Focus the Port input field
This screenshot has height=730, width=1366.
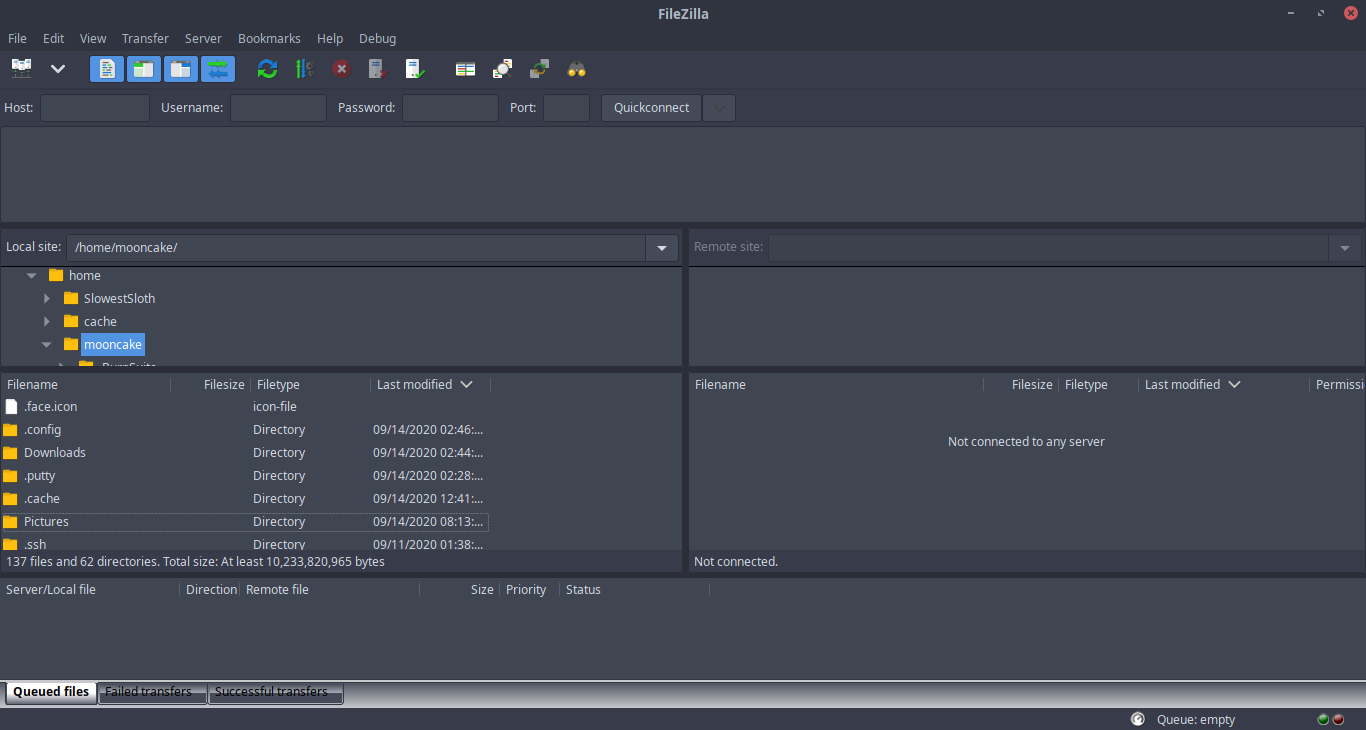point(566,108)
